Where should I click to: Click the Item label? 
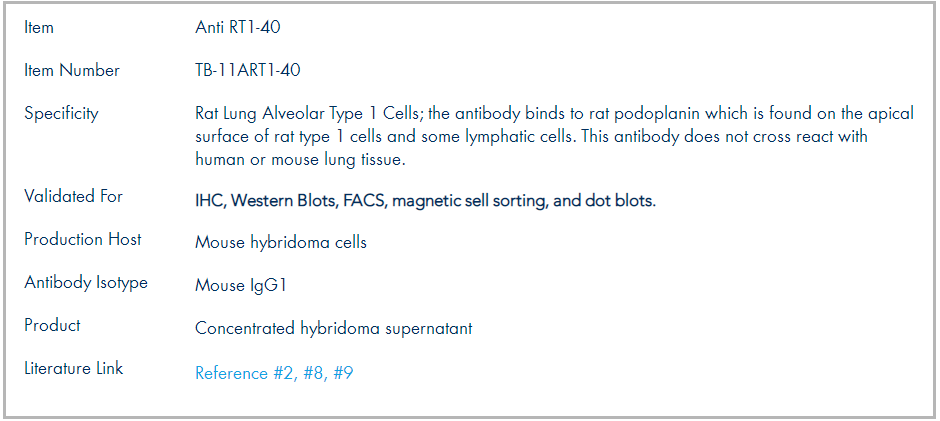pos(38,27)
